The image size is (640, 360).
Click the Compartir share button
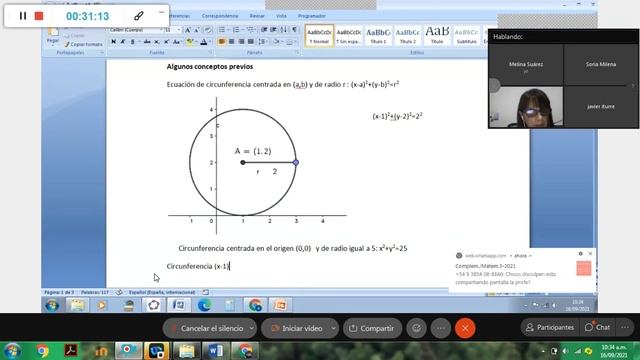[x=372, y=328]
